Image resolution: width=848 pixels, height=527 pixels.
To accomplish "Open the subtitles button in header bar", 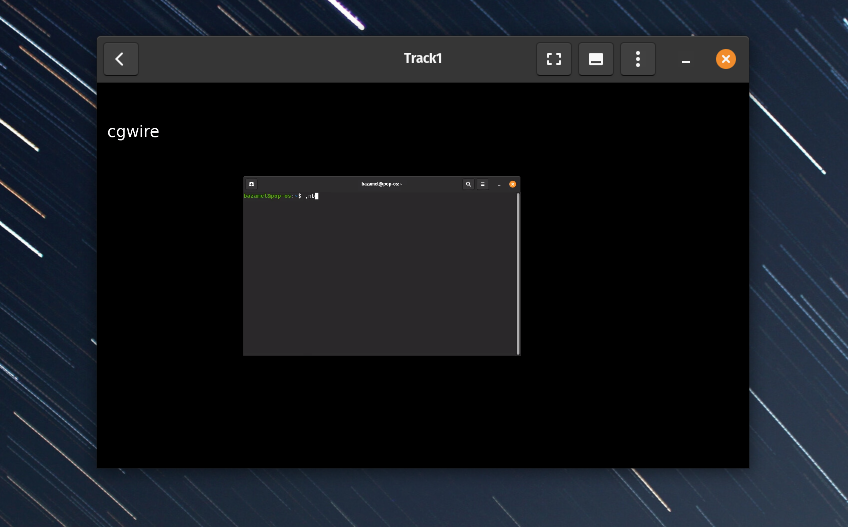I will coord(596,59).
